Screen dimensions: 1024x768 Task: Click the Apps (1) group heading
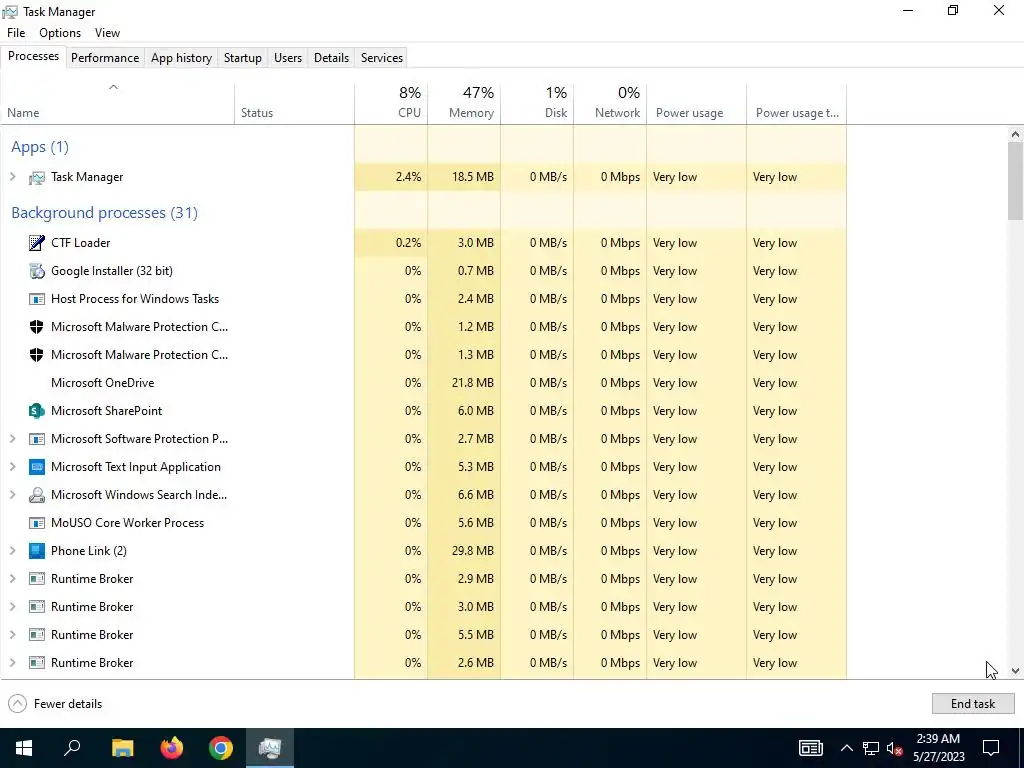[x=40, y=147]
